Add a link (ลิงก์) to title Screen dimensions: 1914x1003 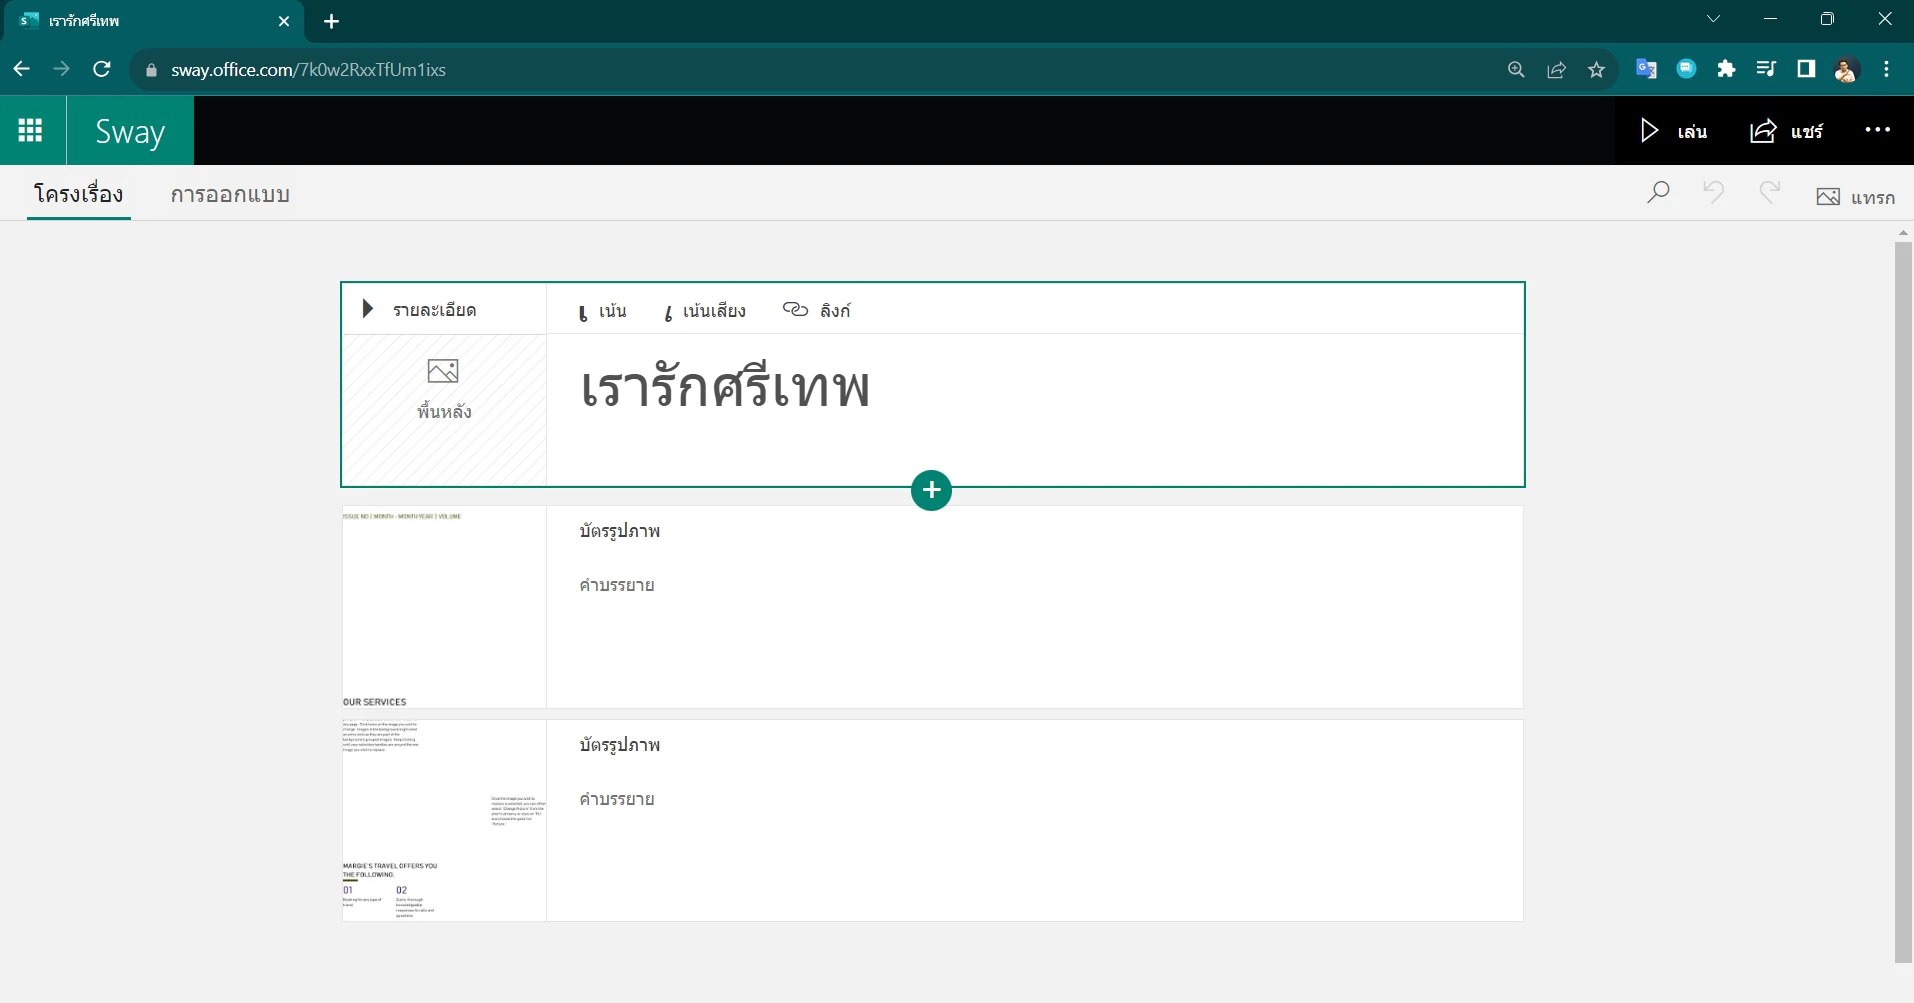pos(817,310)
